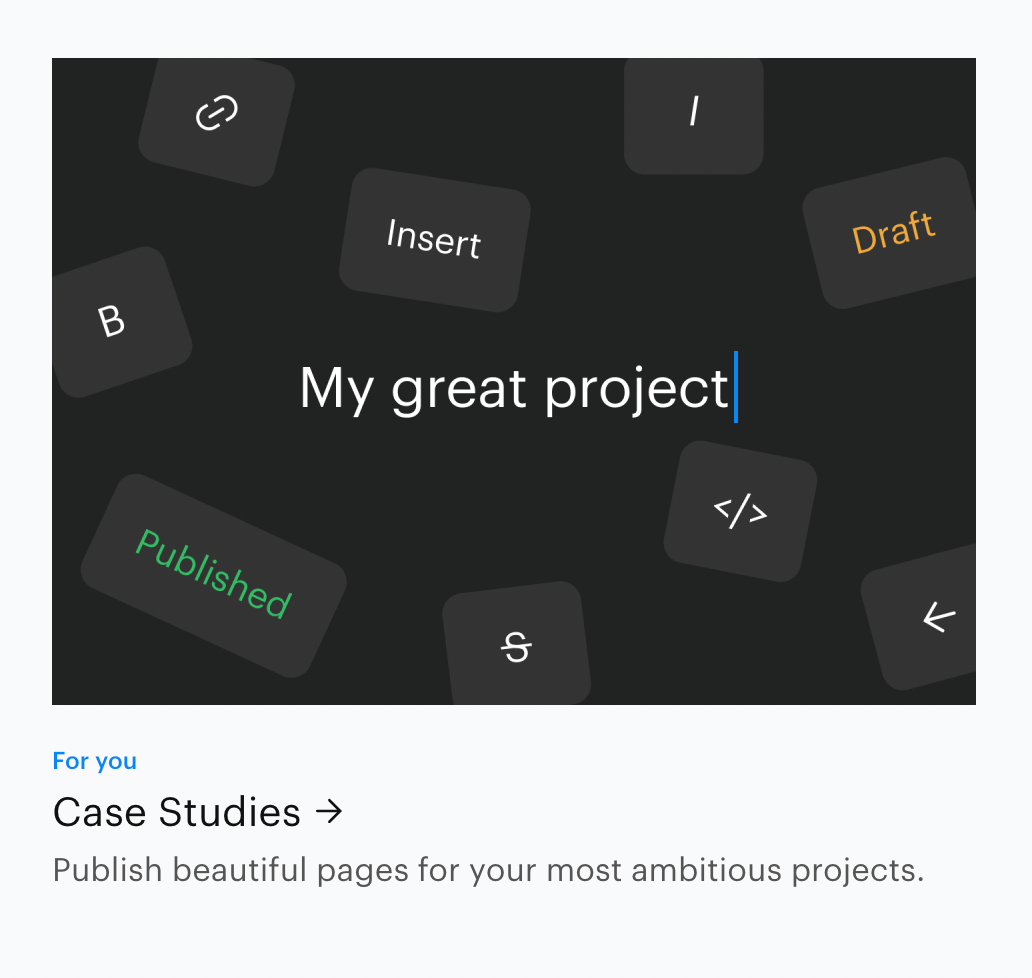Click the italic I key tile

693,111
